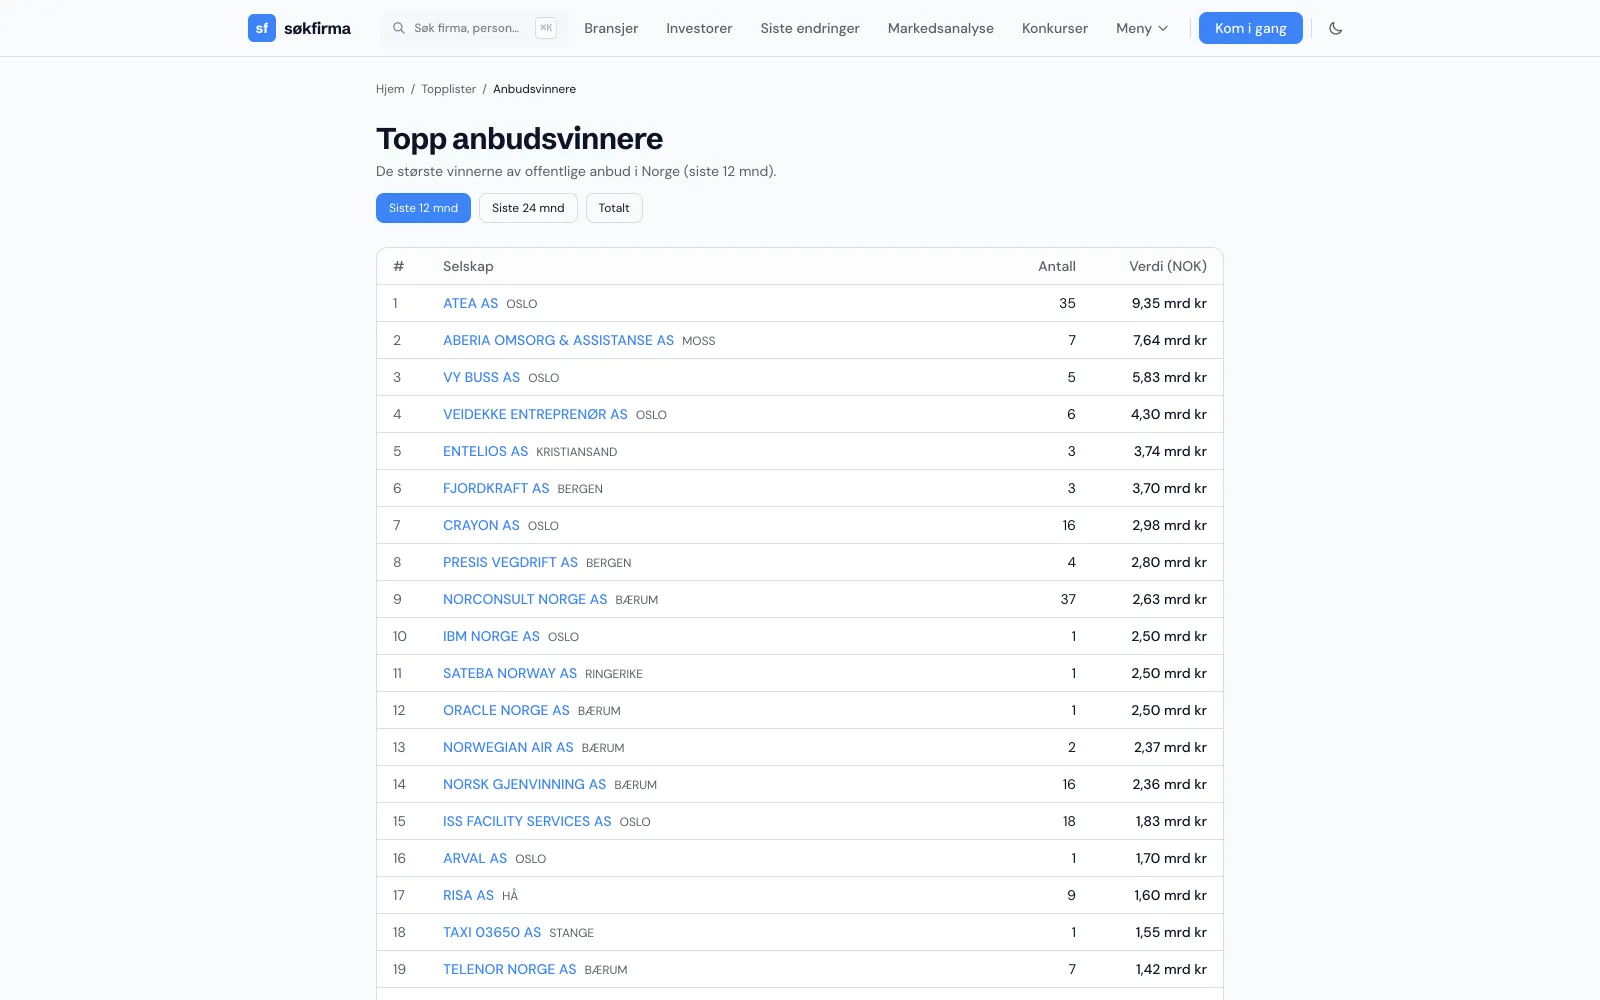Open FJORDKRAFT AS company link
This screenshot has width=1600, height=1000.
point(496,488)
